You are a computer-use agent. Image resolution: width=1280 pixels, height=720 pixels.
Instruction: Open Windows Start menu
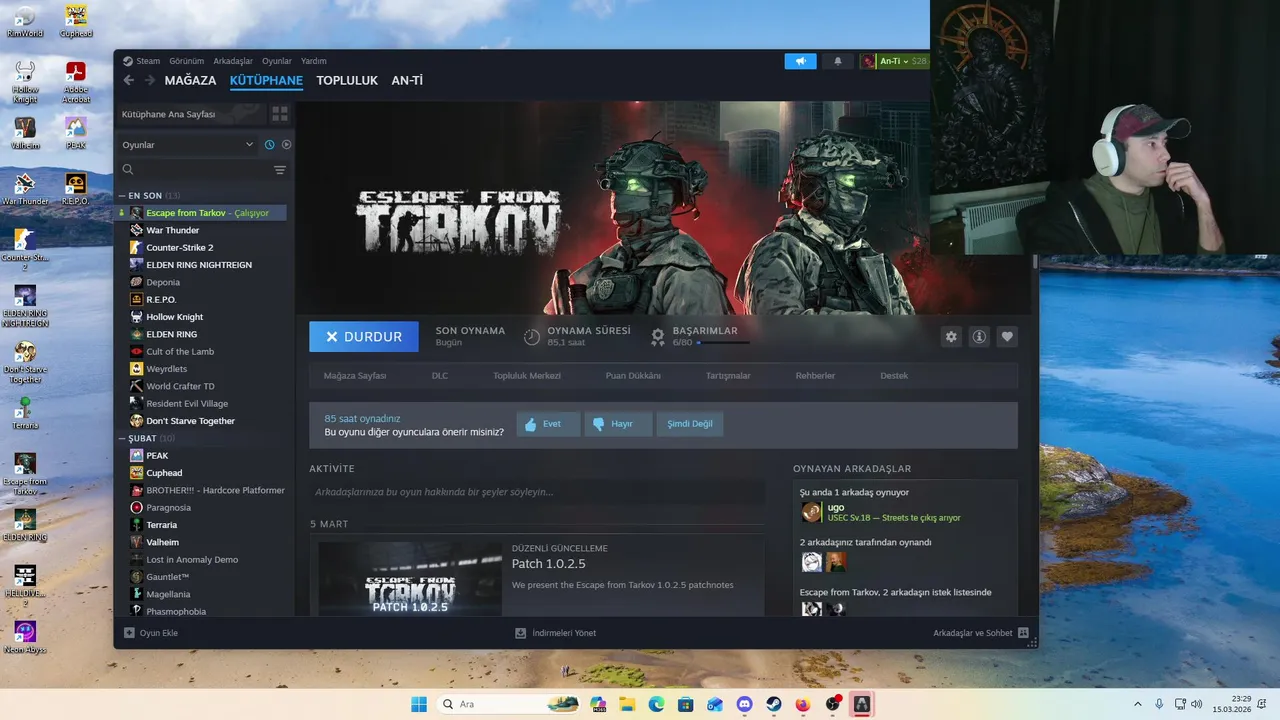(418, 704)
